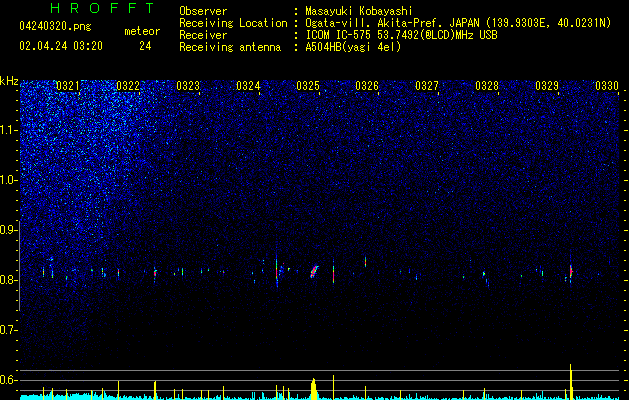Click the 0322 time marker
The width and height of the screenshot is (629, 400).
(x=128, y=86)
